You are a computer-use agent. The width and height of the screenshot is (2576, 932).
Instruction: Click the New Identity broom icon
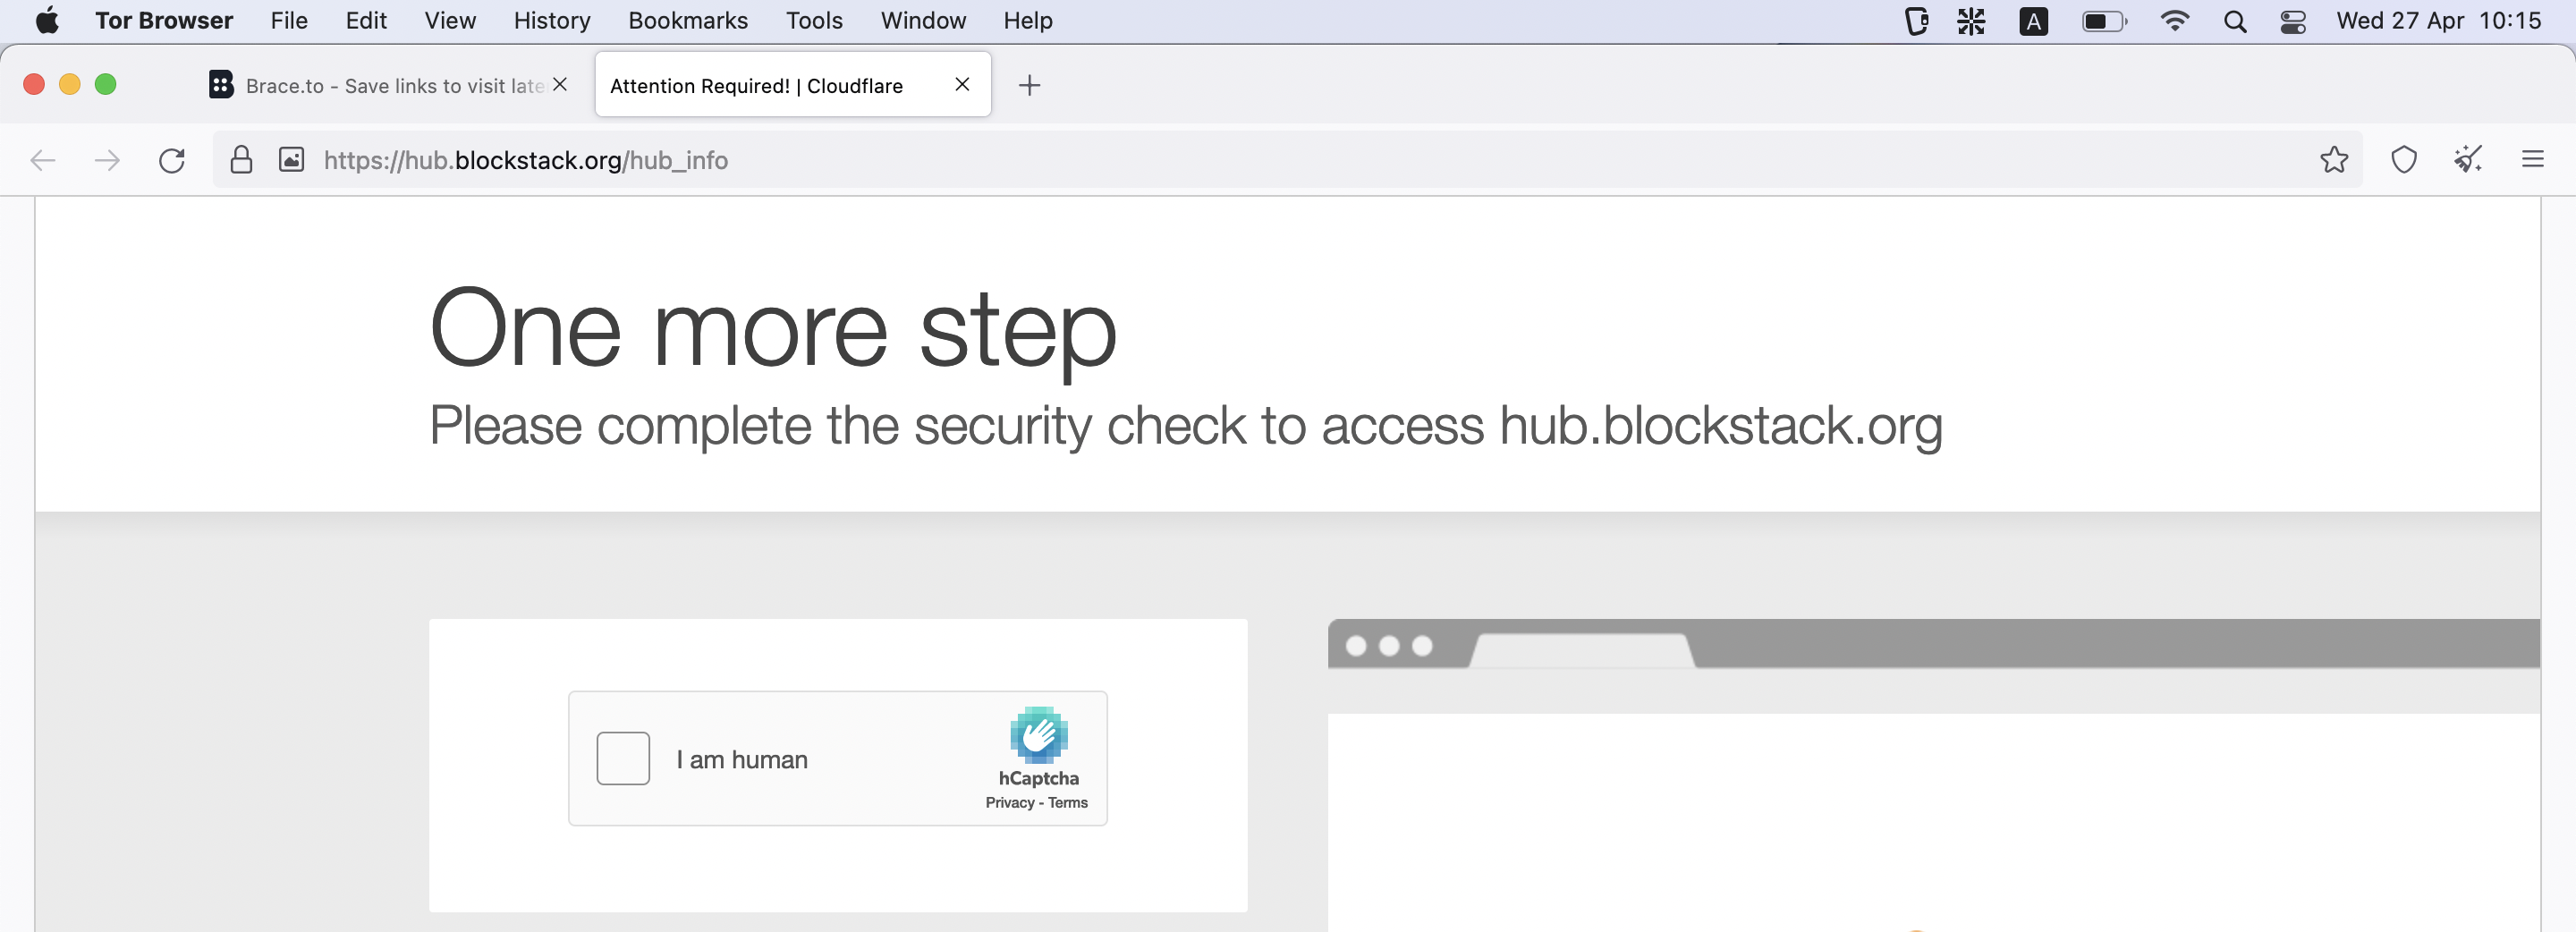[x=2468, y=159]
